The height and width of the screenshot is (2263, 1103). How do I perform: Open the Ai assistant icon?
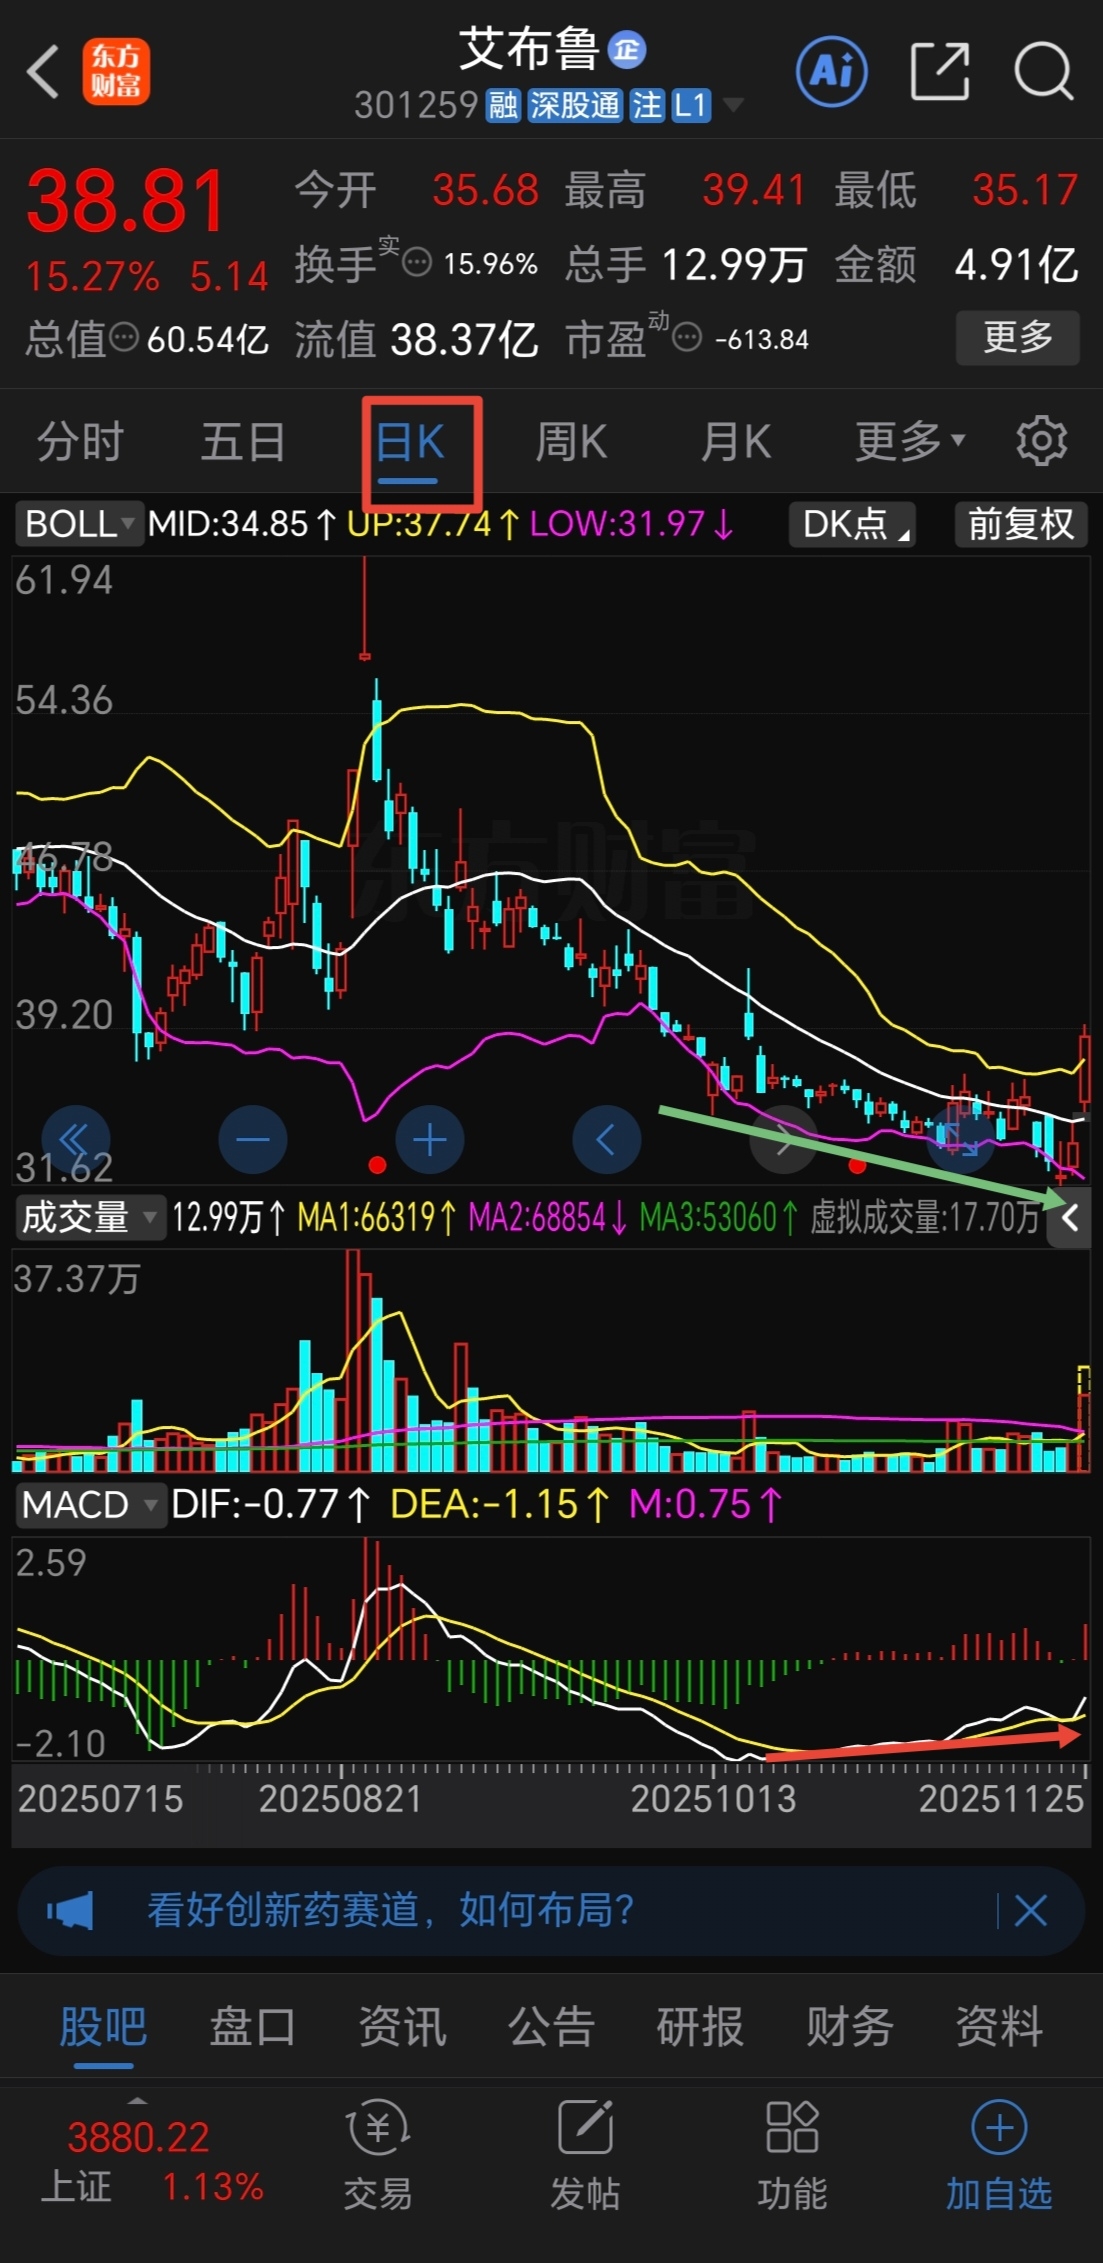tap(831, 71)
